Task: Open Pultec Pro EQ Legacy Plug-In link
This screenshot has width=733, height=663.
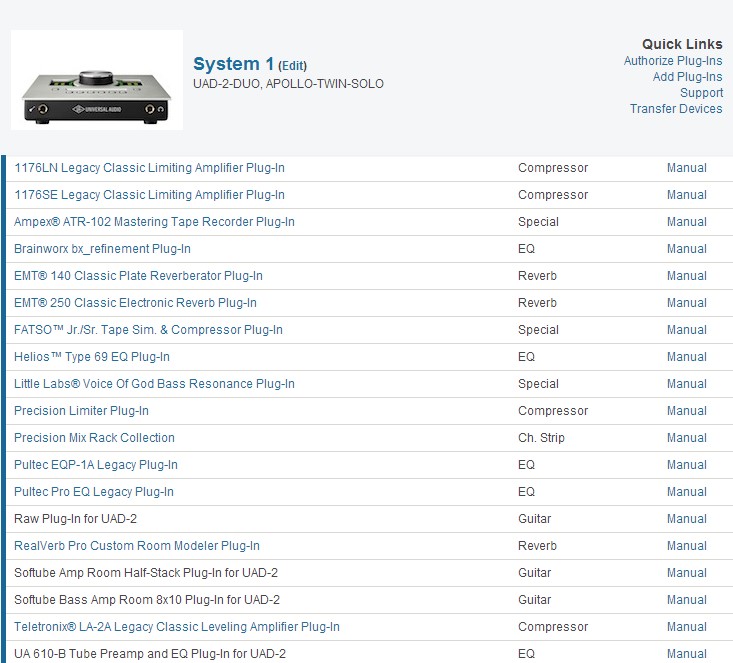Action: (94, 492)
